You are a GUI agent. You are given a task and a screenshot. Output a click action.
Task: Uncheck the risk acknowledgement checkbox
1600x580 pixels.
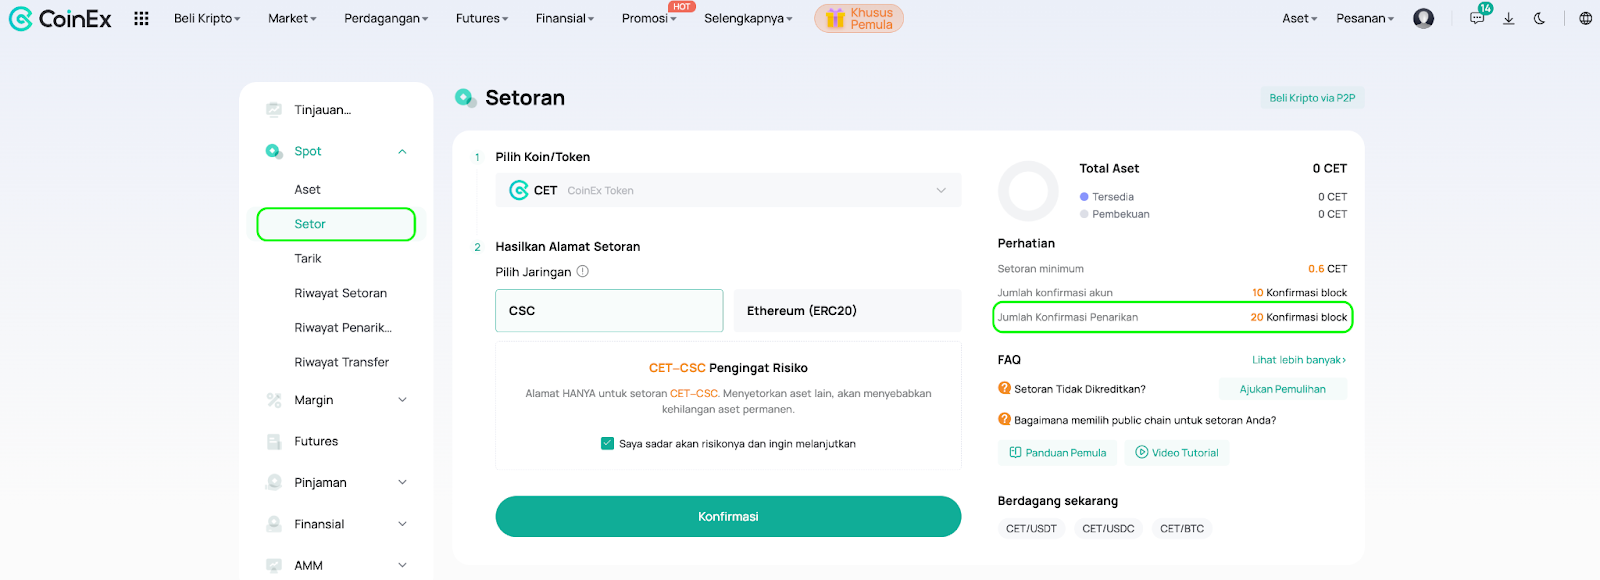(607, 443)
